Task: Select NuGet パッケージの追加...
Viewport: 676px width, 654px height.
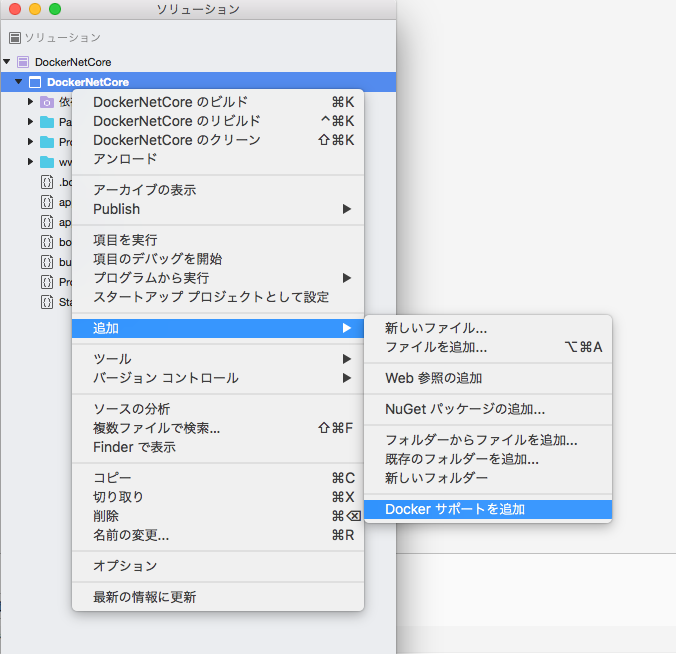Action: click(x=488, y=409)
